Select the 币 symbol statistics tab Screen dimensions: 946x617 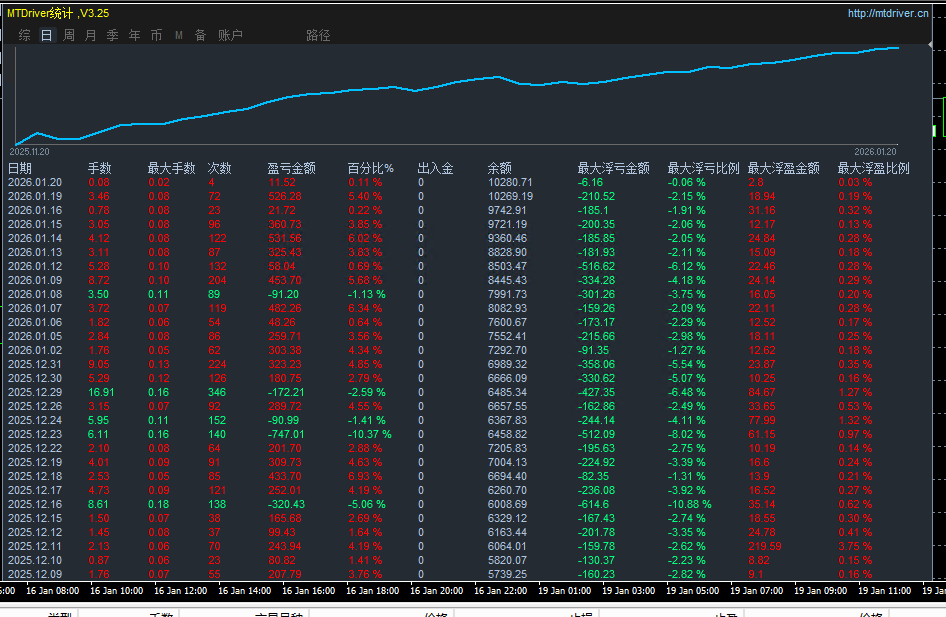tap(156, 35)
